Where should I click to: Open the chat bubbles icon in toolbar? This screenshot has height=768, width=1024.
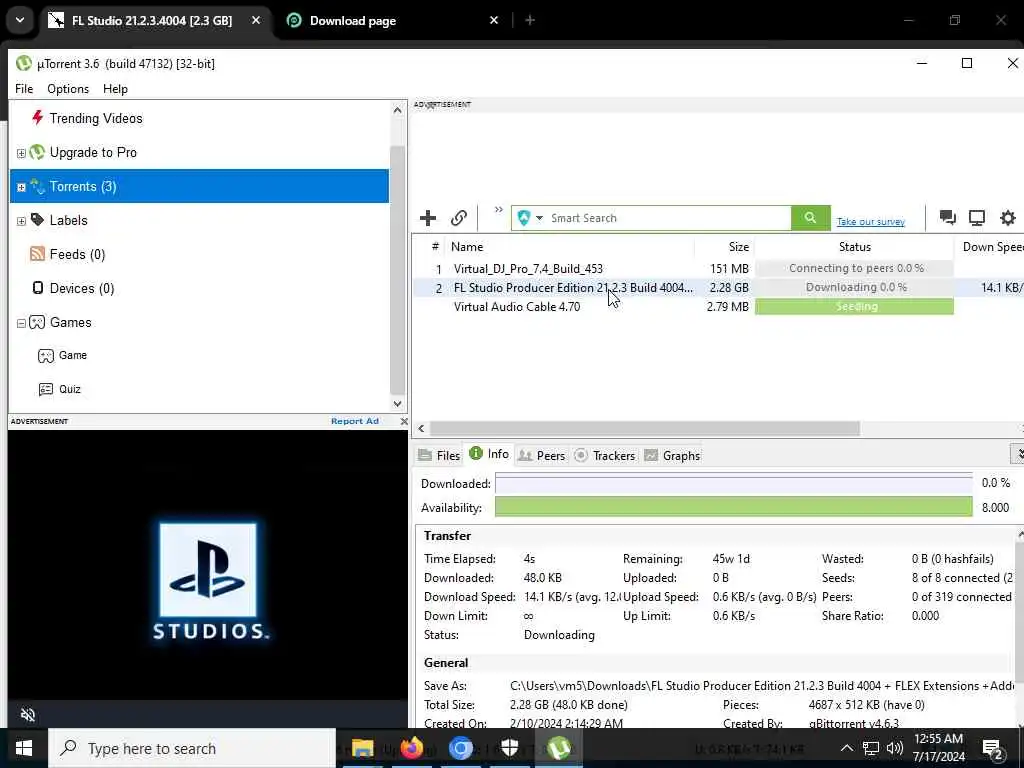pyautogui.click(x=947, y=217)
